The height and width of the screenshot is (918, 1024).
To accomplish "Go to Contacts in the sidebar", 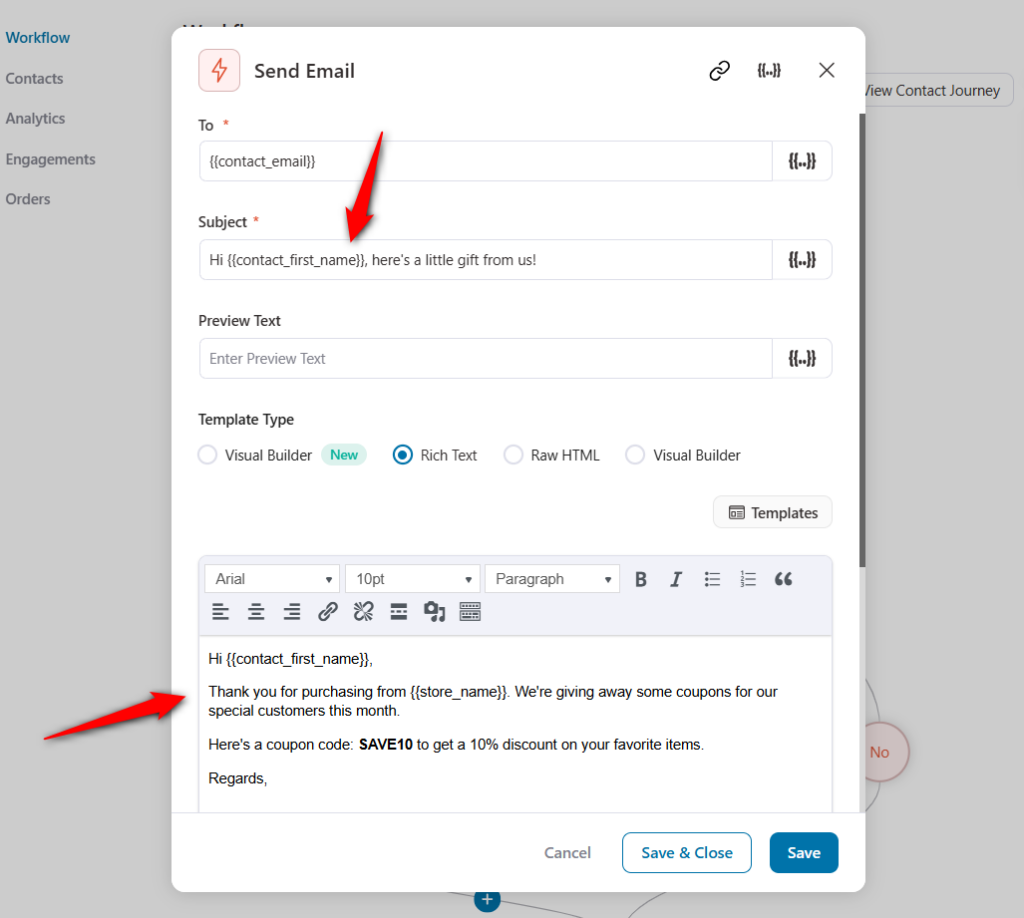I will (x=34, y=78).
